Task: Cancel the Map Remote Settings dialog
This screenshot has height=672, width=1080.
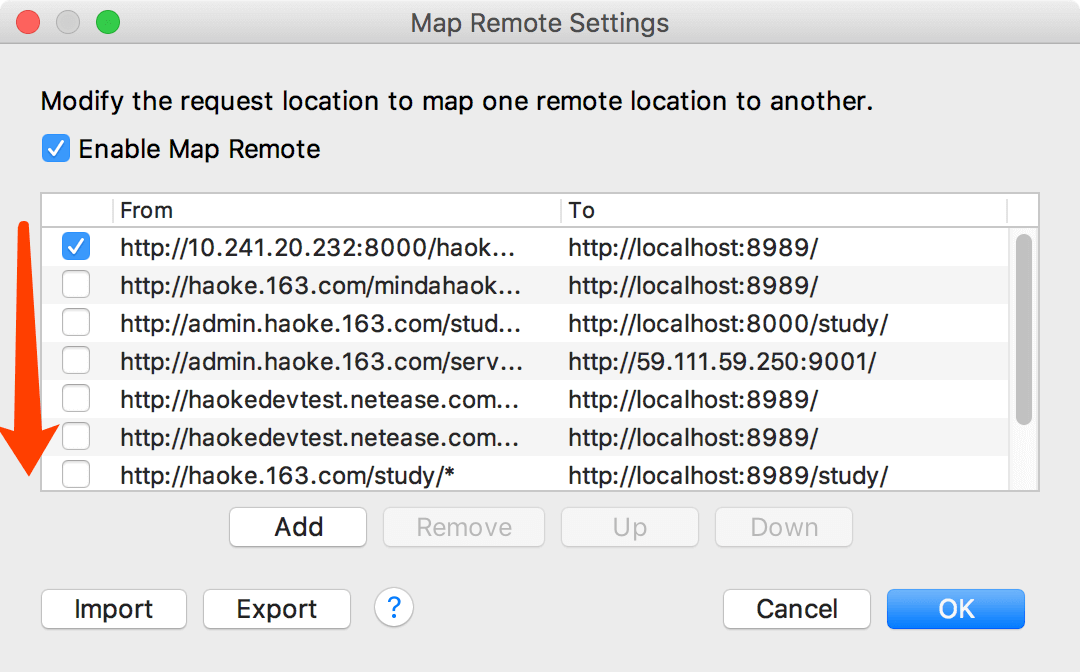Action: tap(797, 609)
